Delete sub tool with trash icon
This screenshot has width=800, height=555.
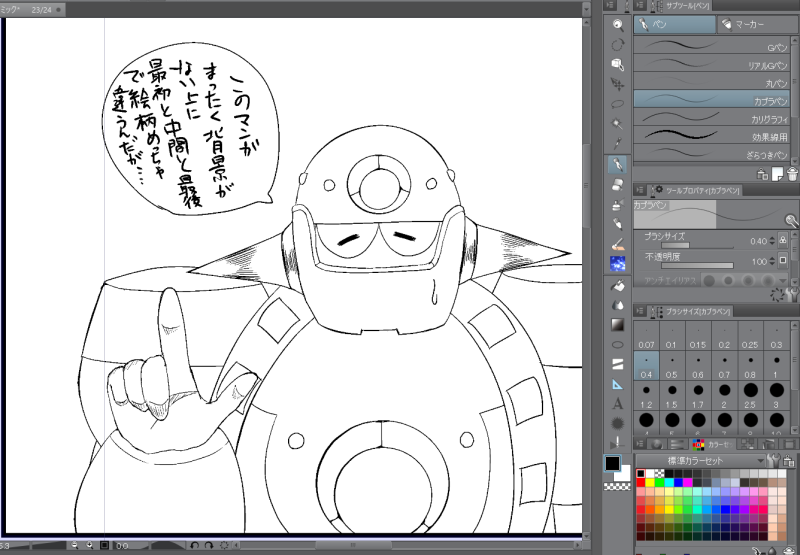click(792, 174)
